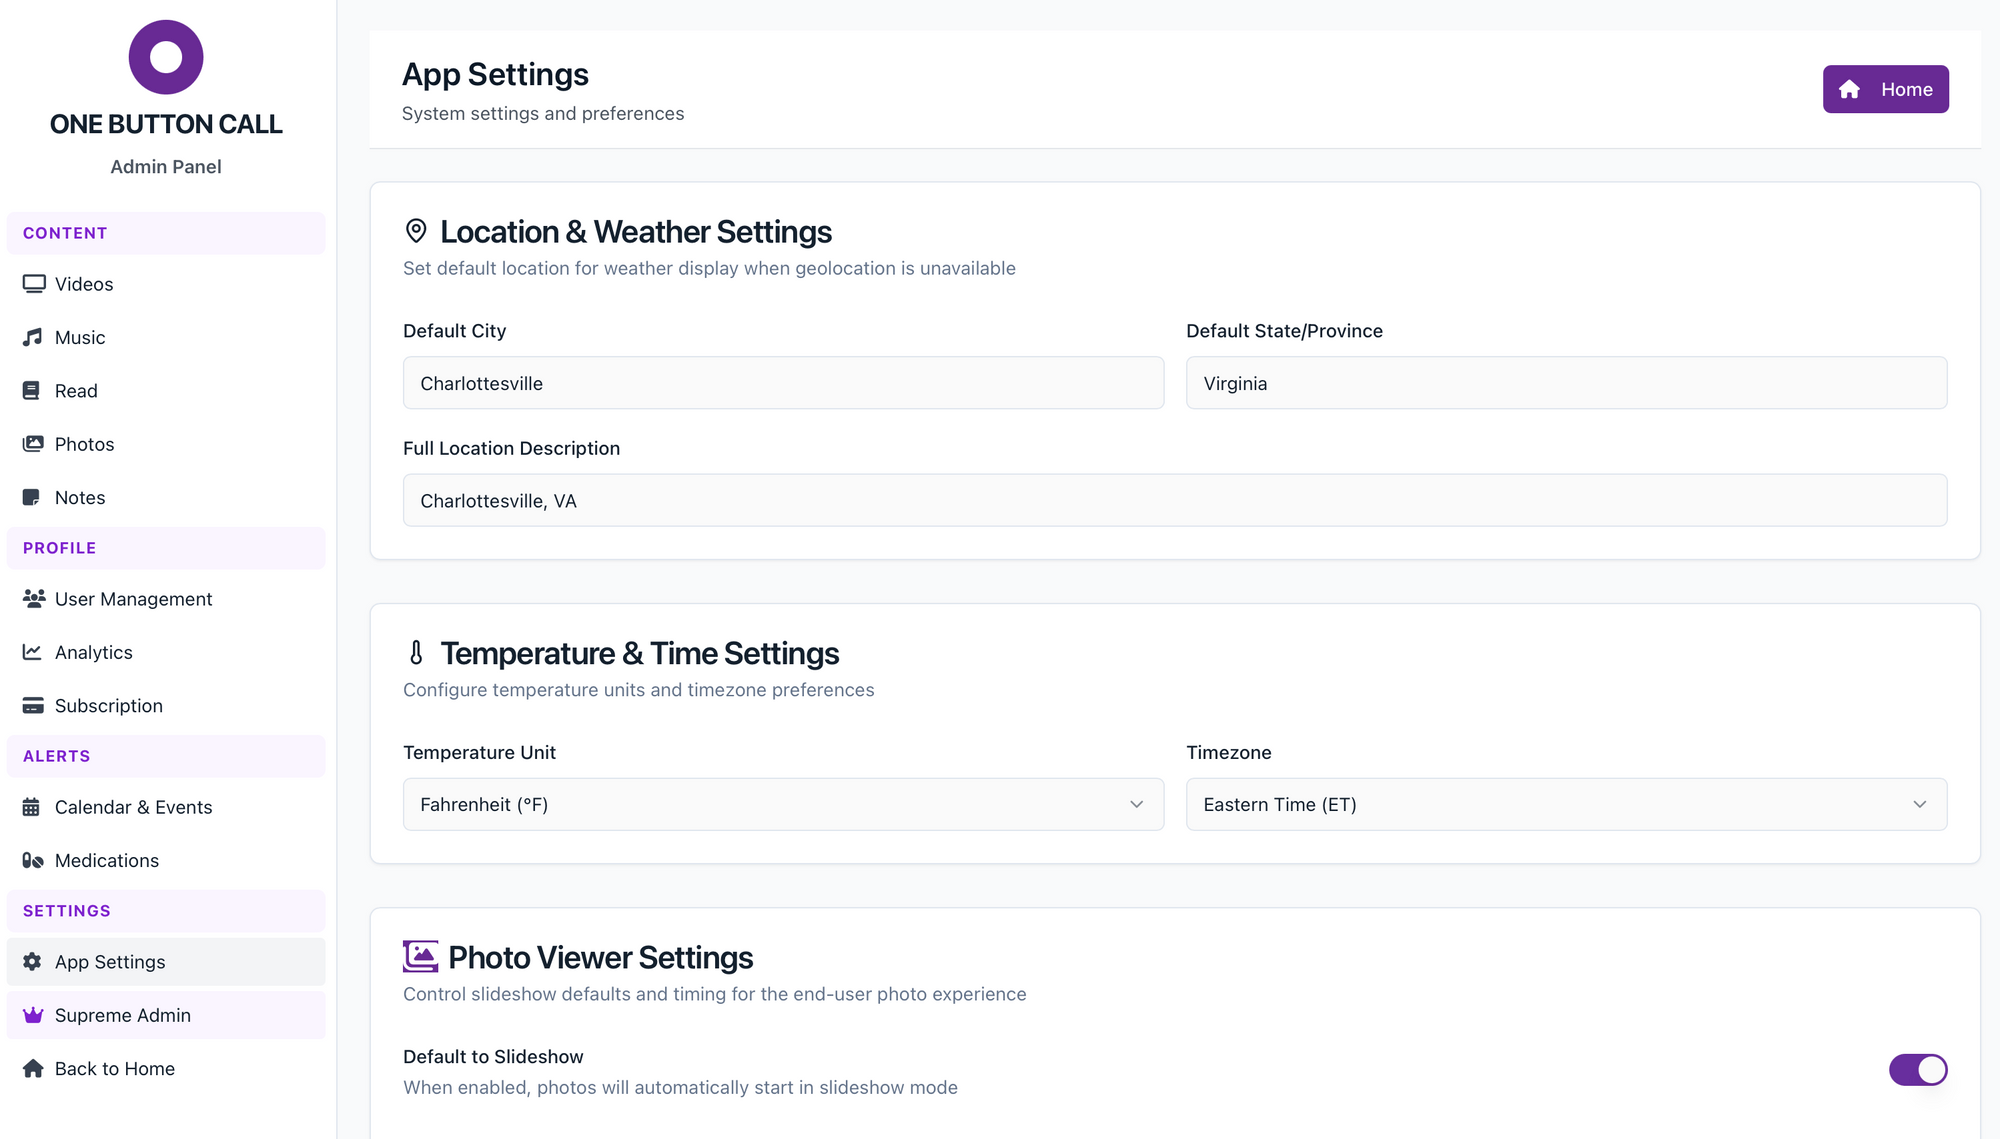
Task: Go to Notes section in sidebar
Action: tap(80, 497)
